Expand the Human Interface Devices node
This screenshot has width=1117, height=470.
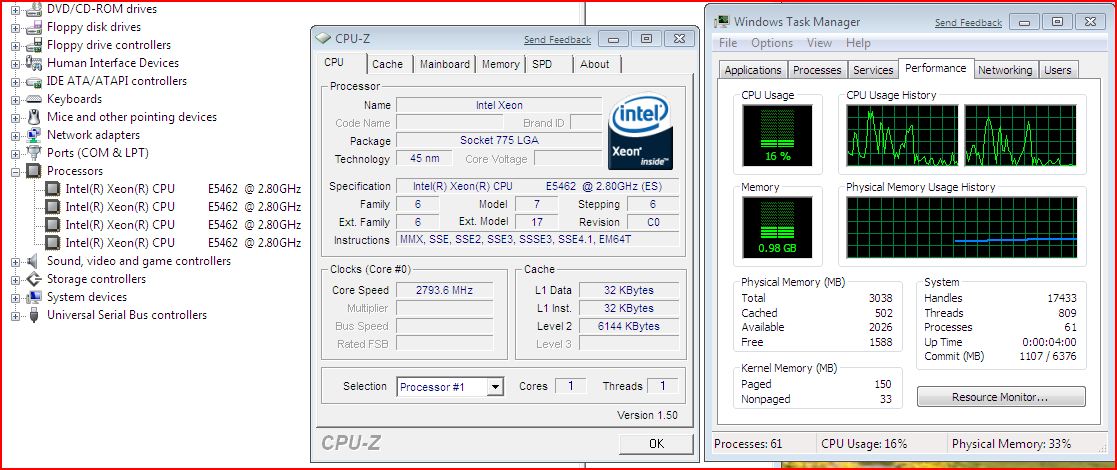pos(16,63)
